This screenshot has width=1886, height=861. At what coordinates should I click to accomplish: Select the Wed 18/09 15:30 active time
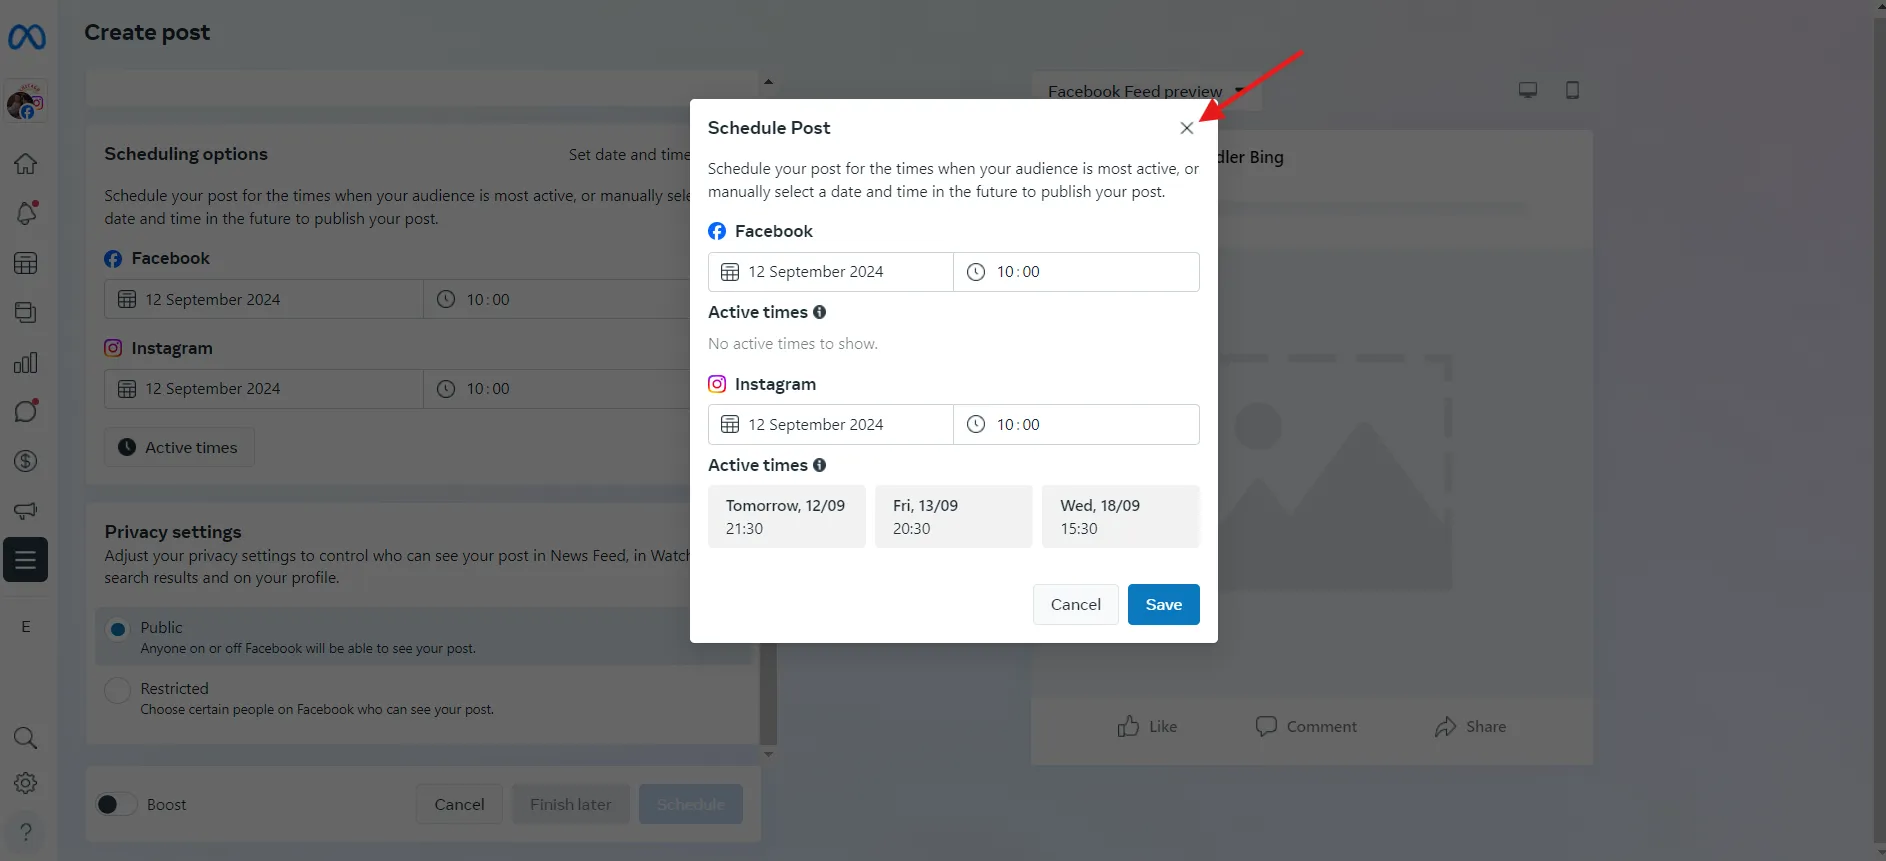tap(1120, 516)
